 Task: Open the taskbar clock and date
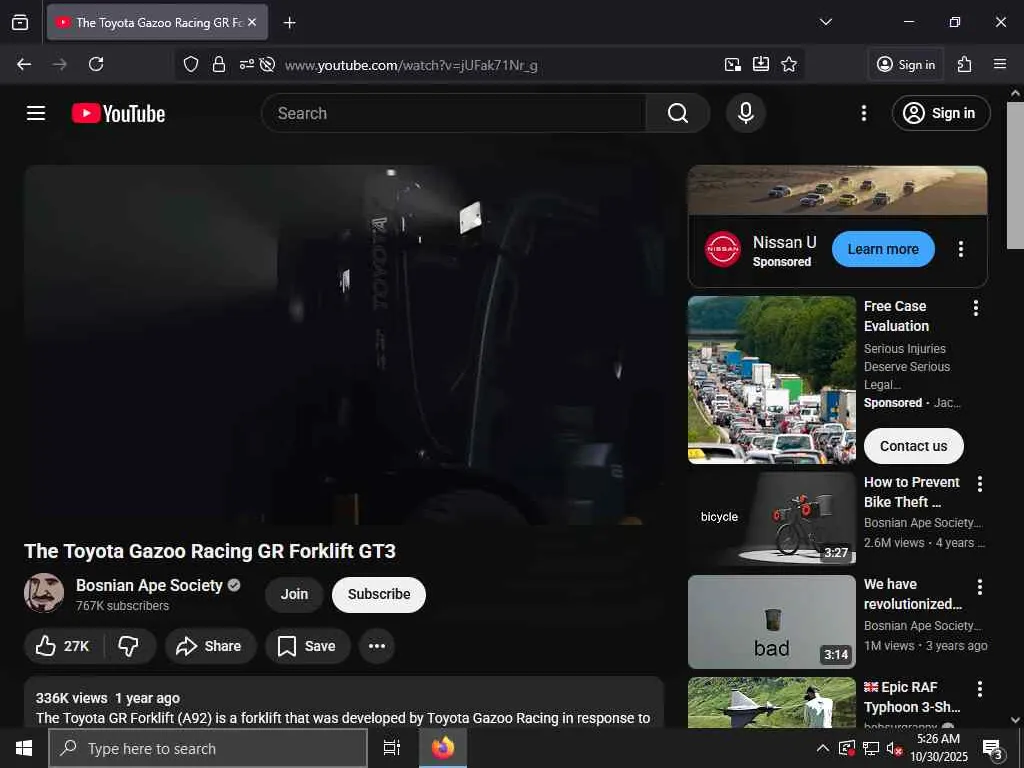(x=938, y=748)
